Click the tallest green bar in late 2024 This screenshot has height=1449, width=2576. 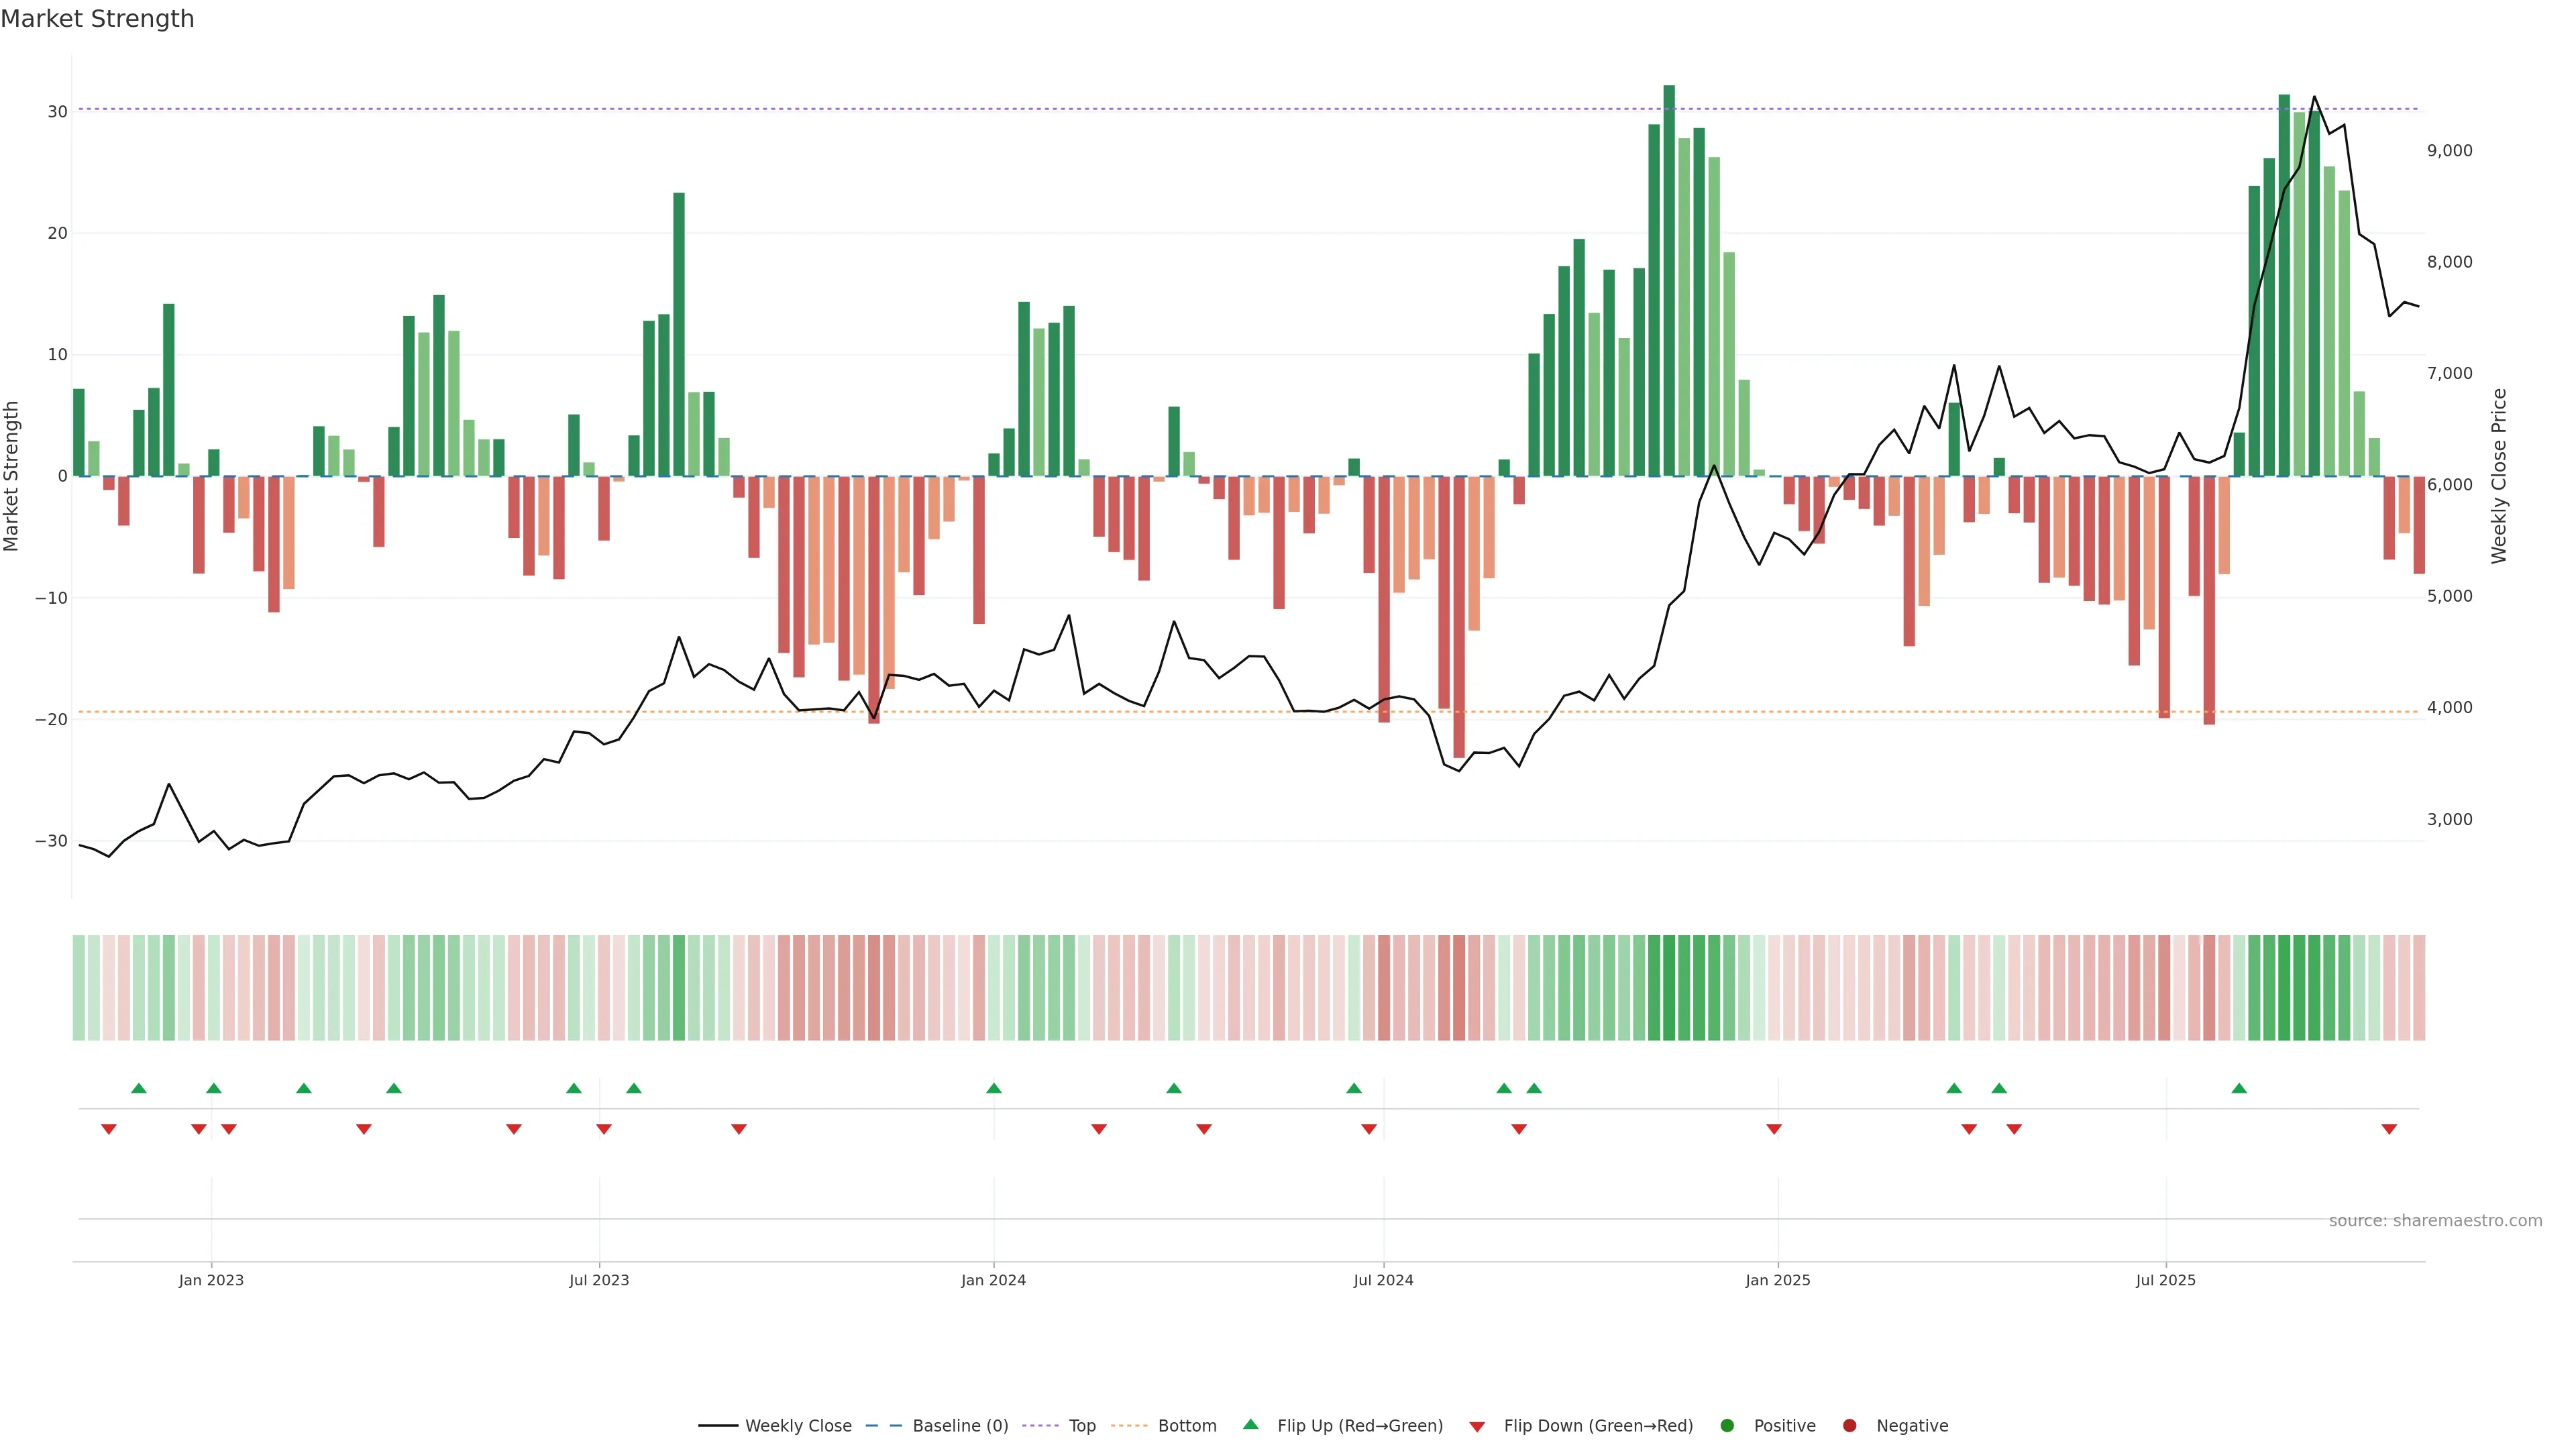[1669, 280]
